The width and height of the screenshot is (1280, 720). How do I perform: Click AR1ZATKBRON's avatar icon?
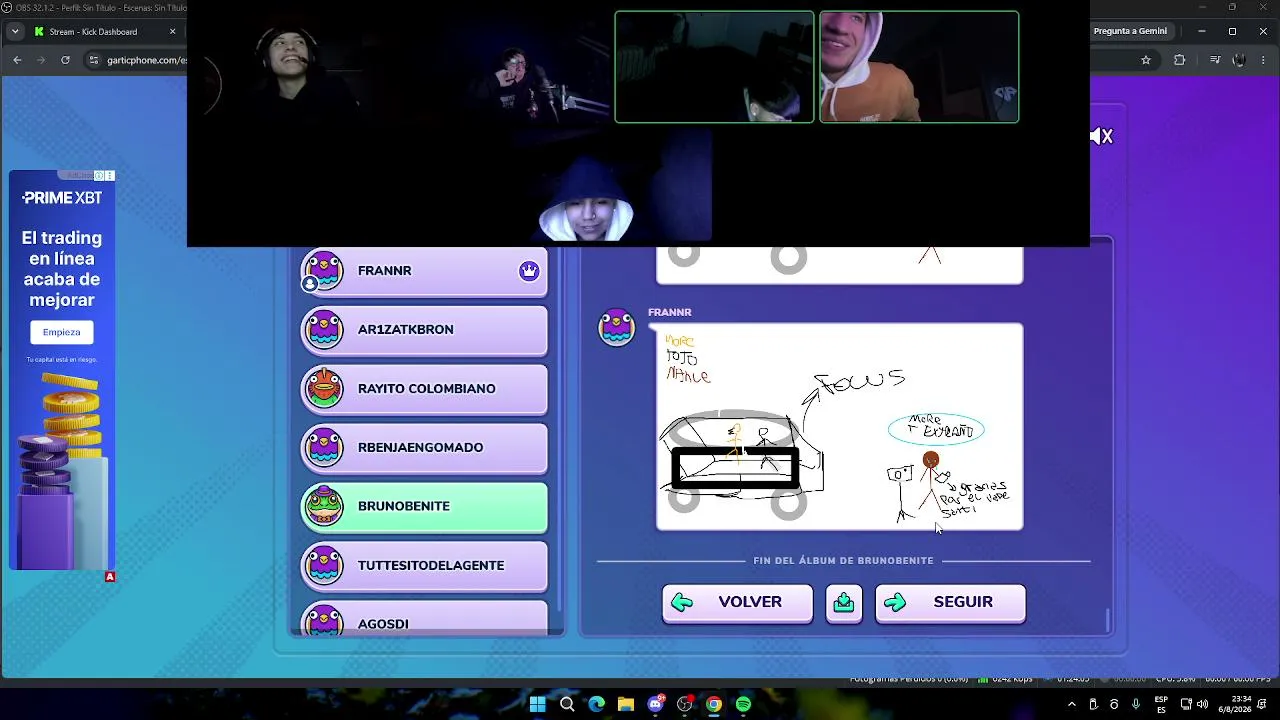[324, 330]
